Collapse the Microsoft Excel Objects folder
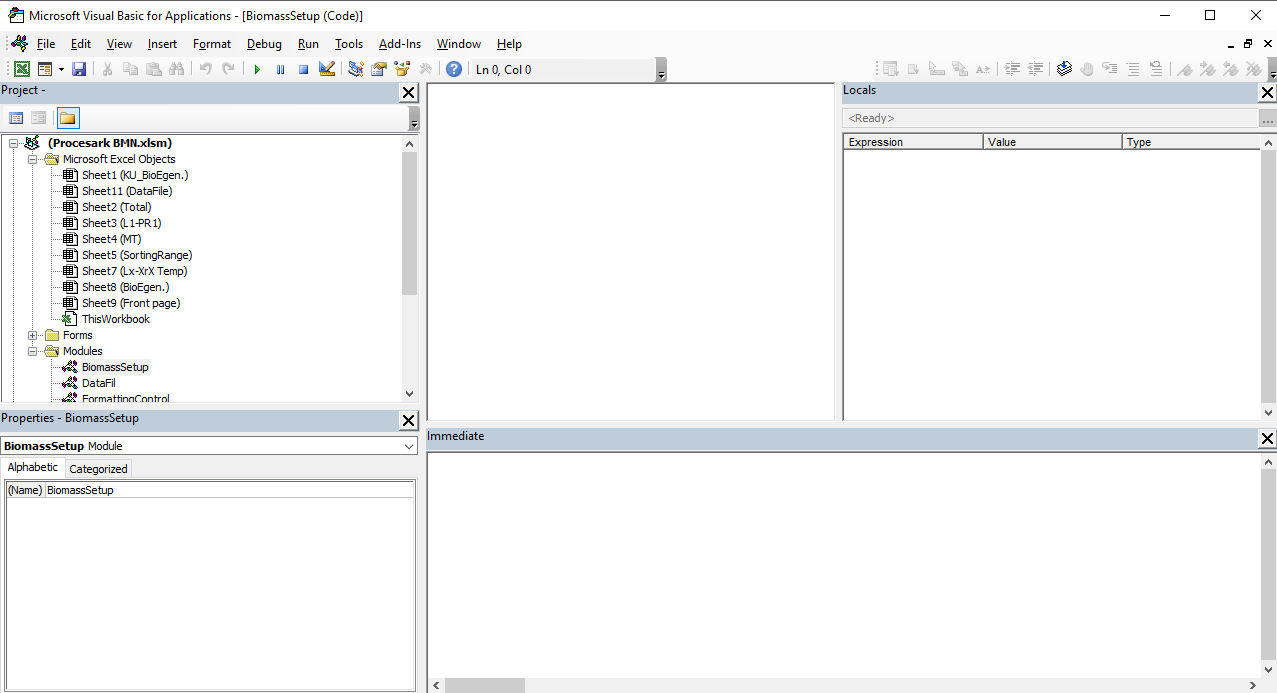The height and width of the screenshot is (693, 1277). point(33,159)
